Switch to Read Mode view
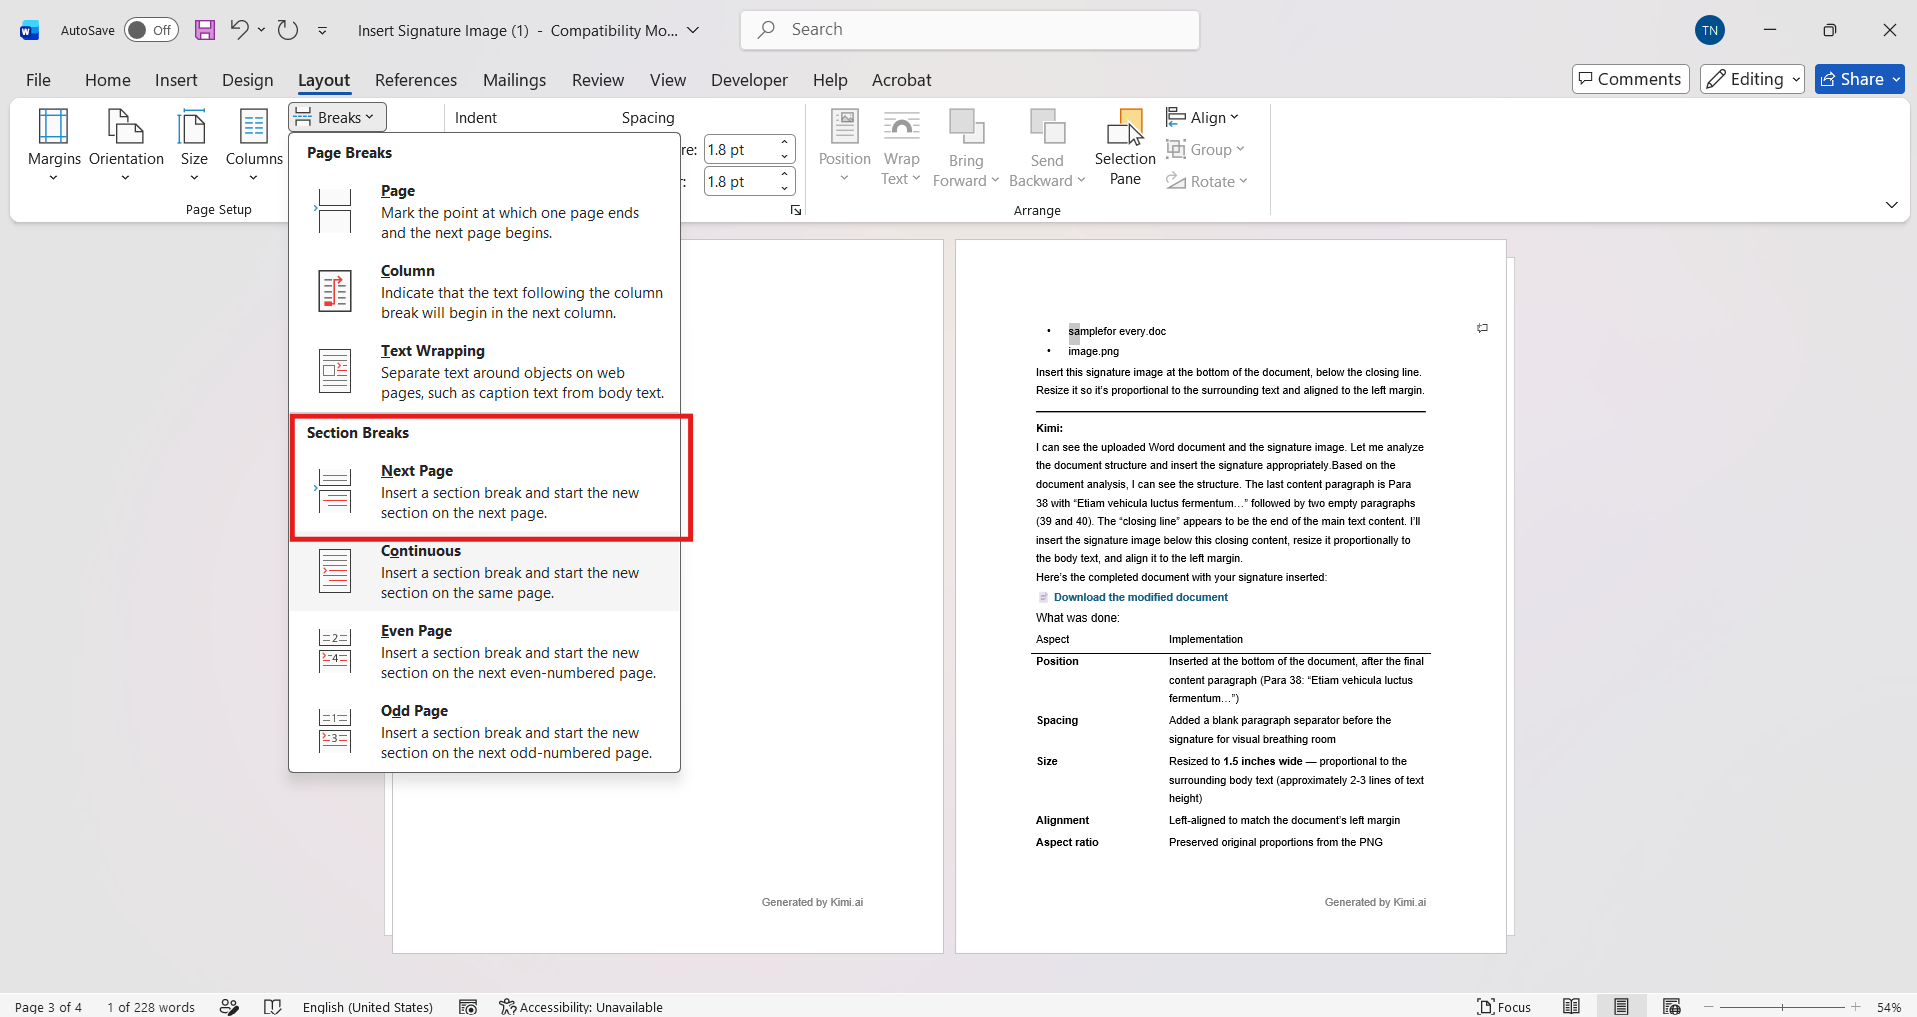This screenshot has width=1917, height=1017. (1572, 1007)
